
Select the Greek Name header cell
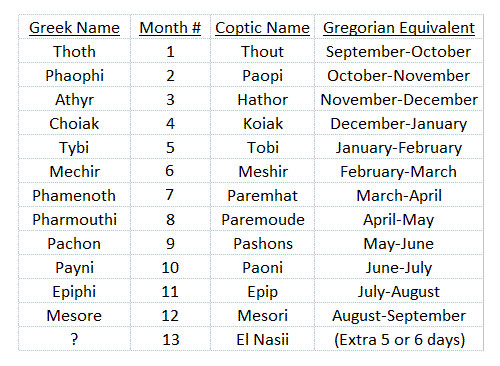point(74,27)
